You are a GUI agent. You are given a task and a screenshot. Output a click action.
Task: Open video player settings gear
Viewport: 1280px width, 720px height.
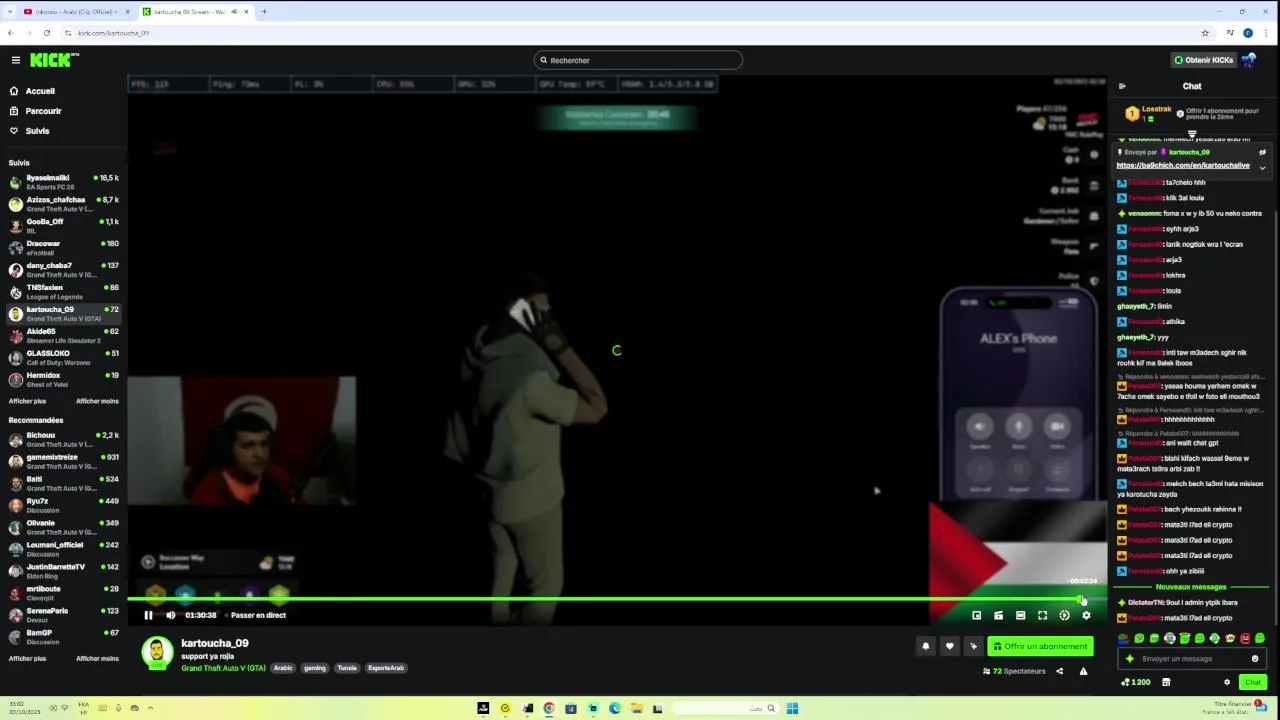(x=1086, y=615)
